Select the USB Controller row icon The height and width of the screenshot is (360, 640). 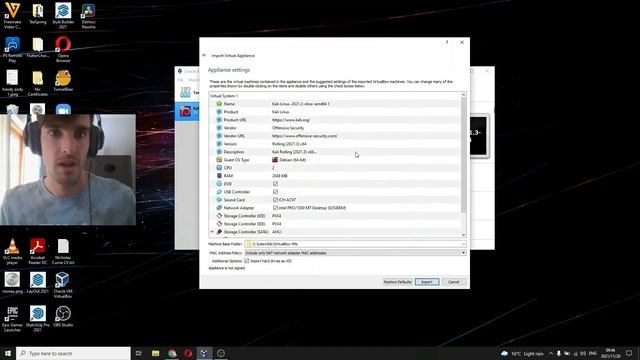pyautogui.click(x=219, y=192)
